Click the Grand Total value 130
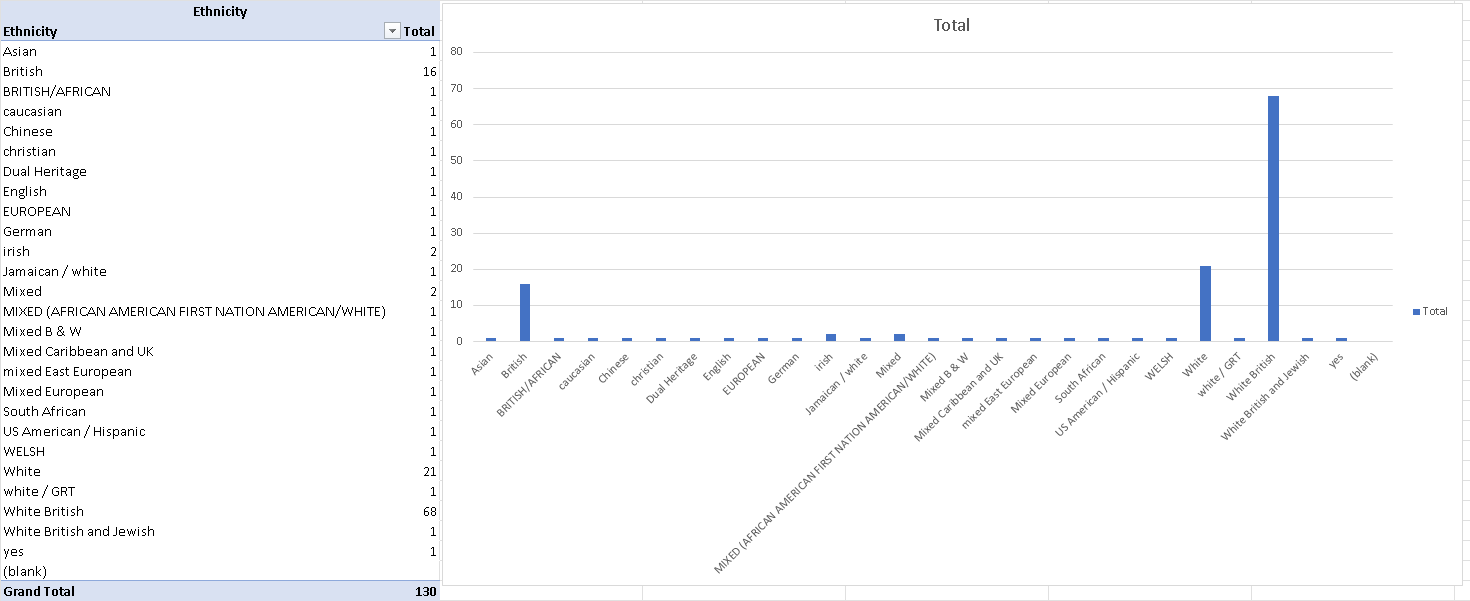 click(425, 591)
